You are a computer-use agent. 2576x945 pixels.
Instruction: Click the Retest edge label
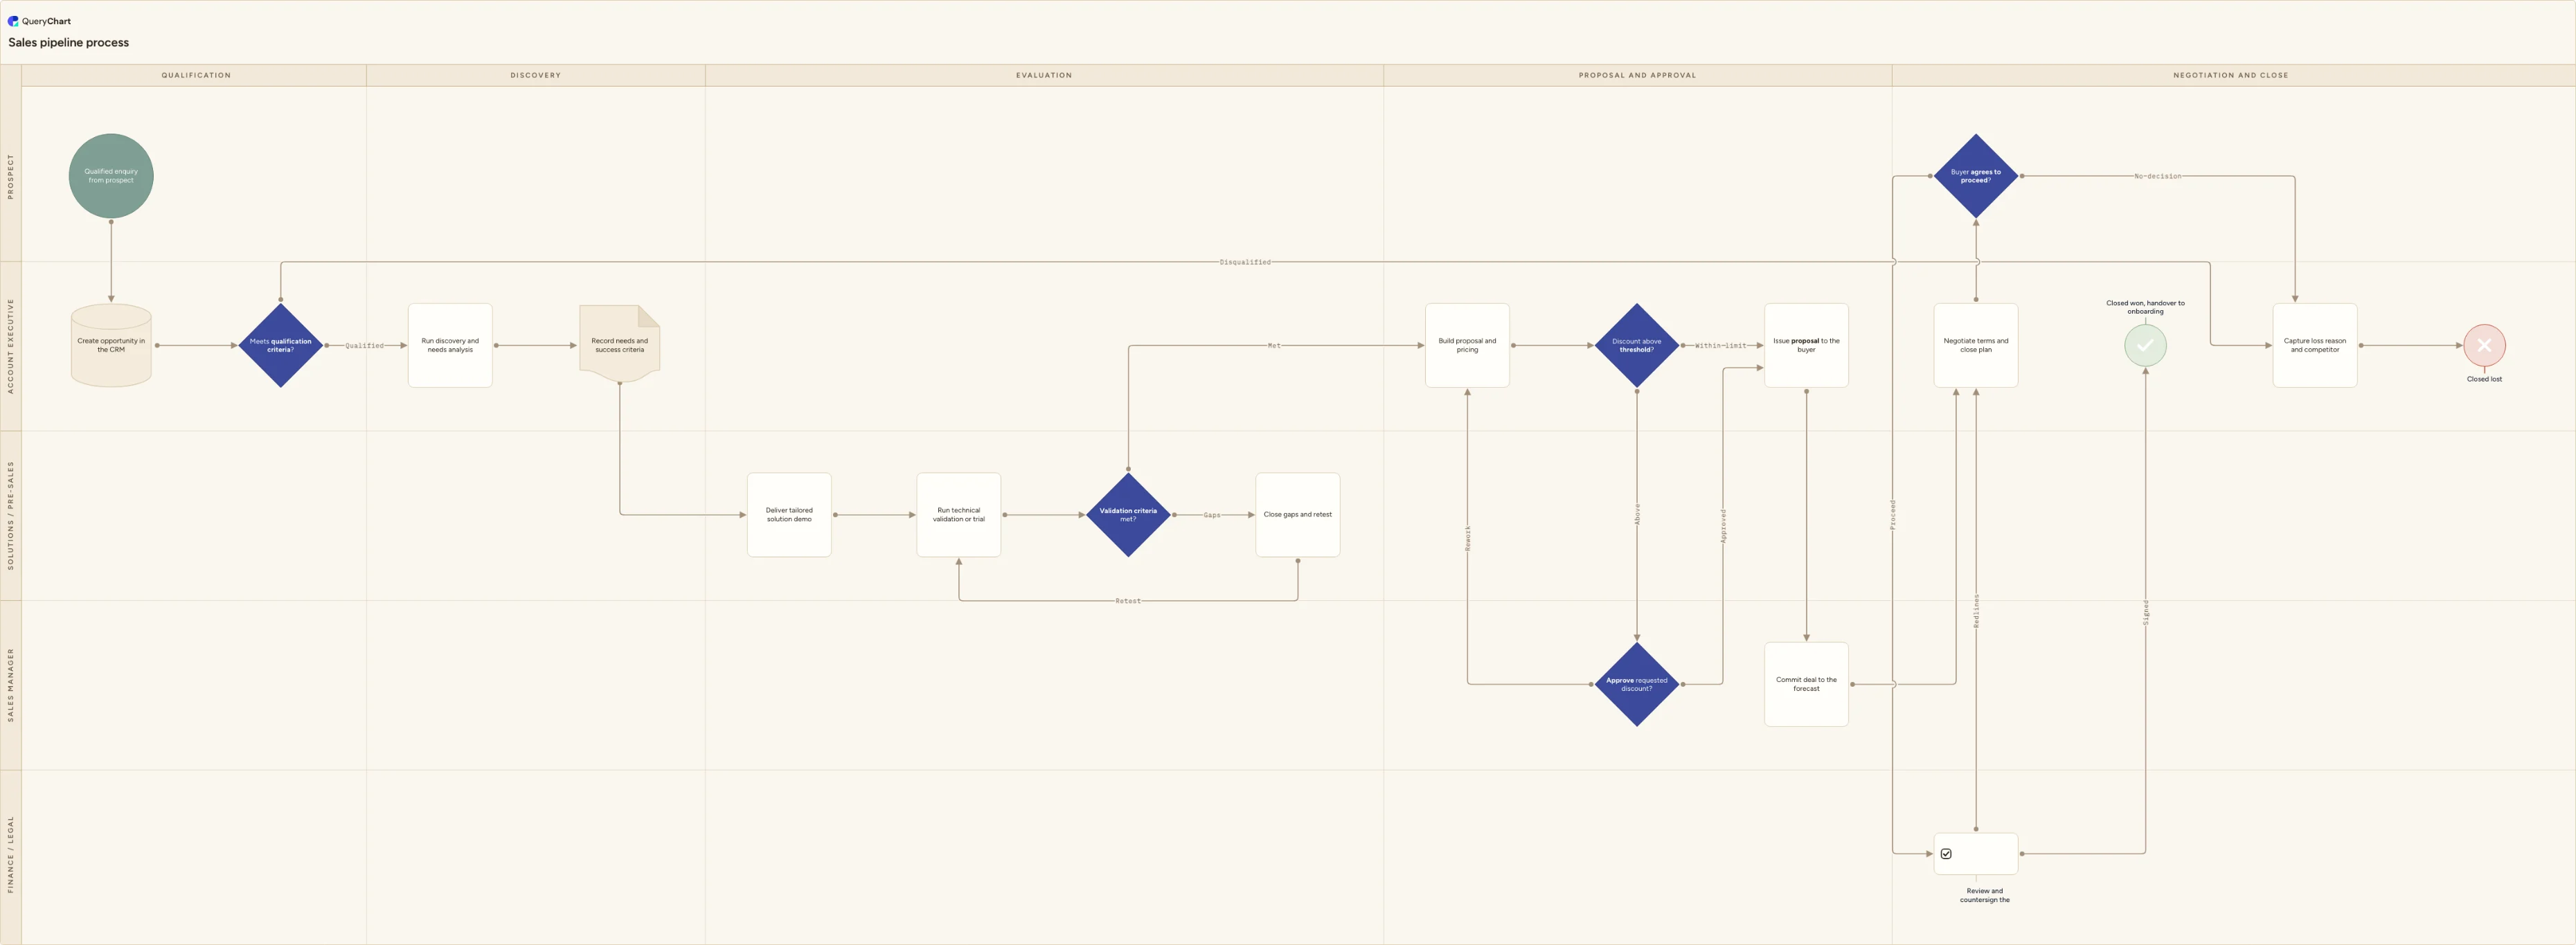coord(1128,601)
